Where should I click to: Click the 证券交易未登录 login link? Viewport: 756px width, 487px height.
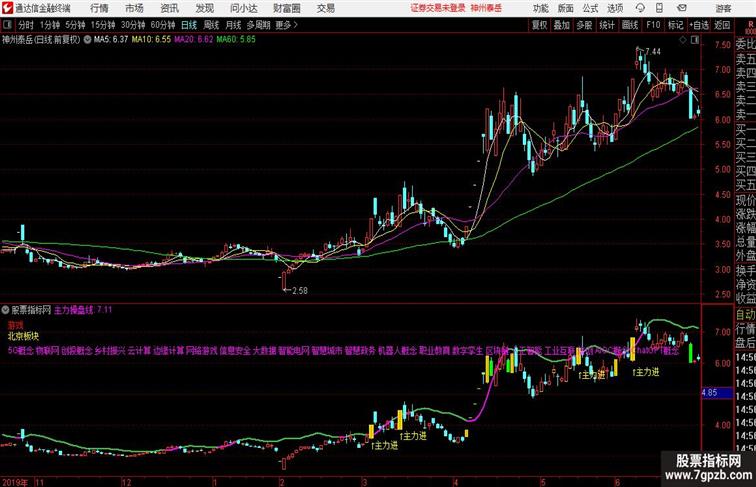[438, 8]
